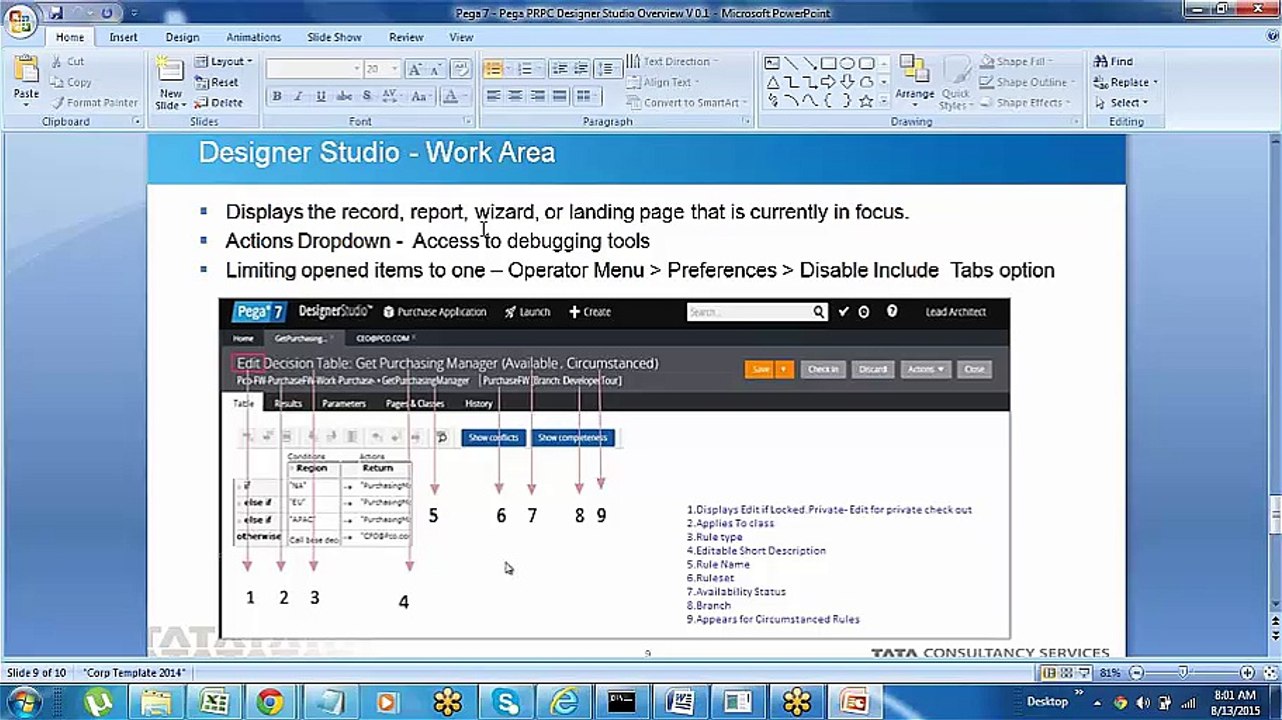The width and height of the screenshot is (1282, 720).
Task: Decrease font size with Shrink Font
Action: (x=437, y=69)
